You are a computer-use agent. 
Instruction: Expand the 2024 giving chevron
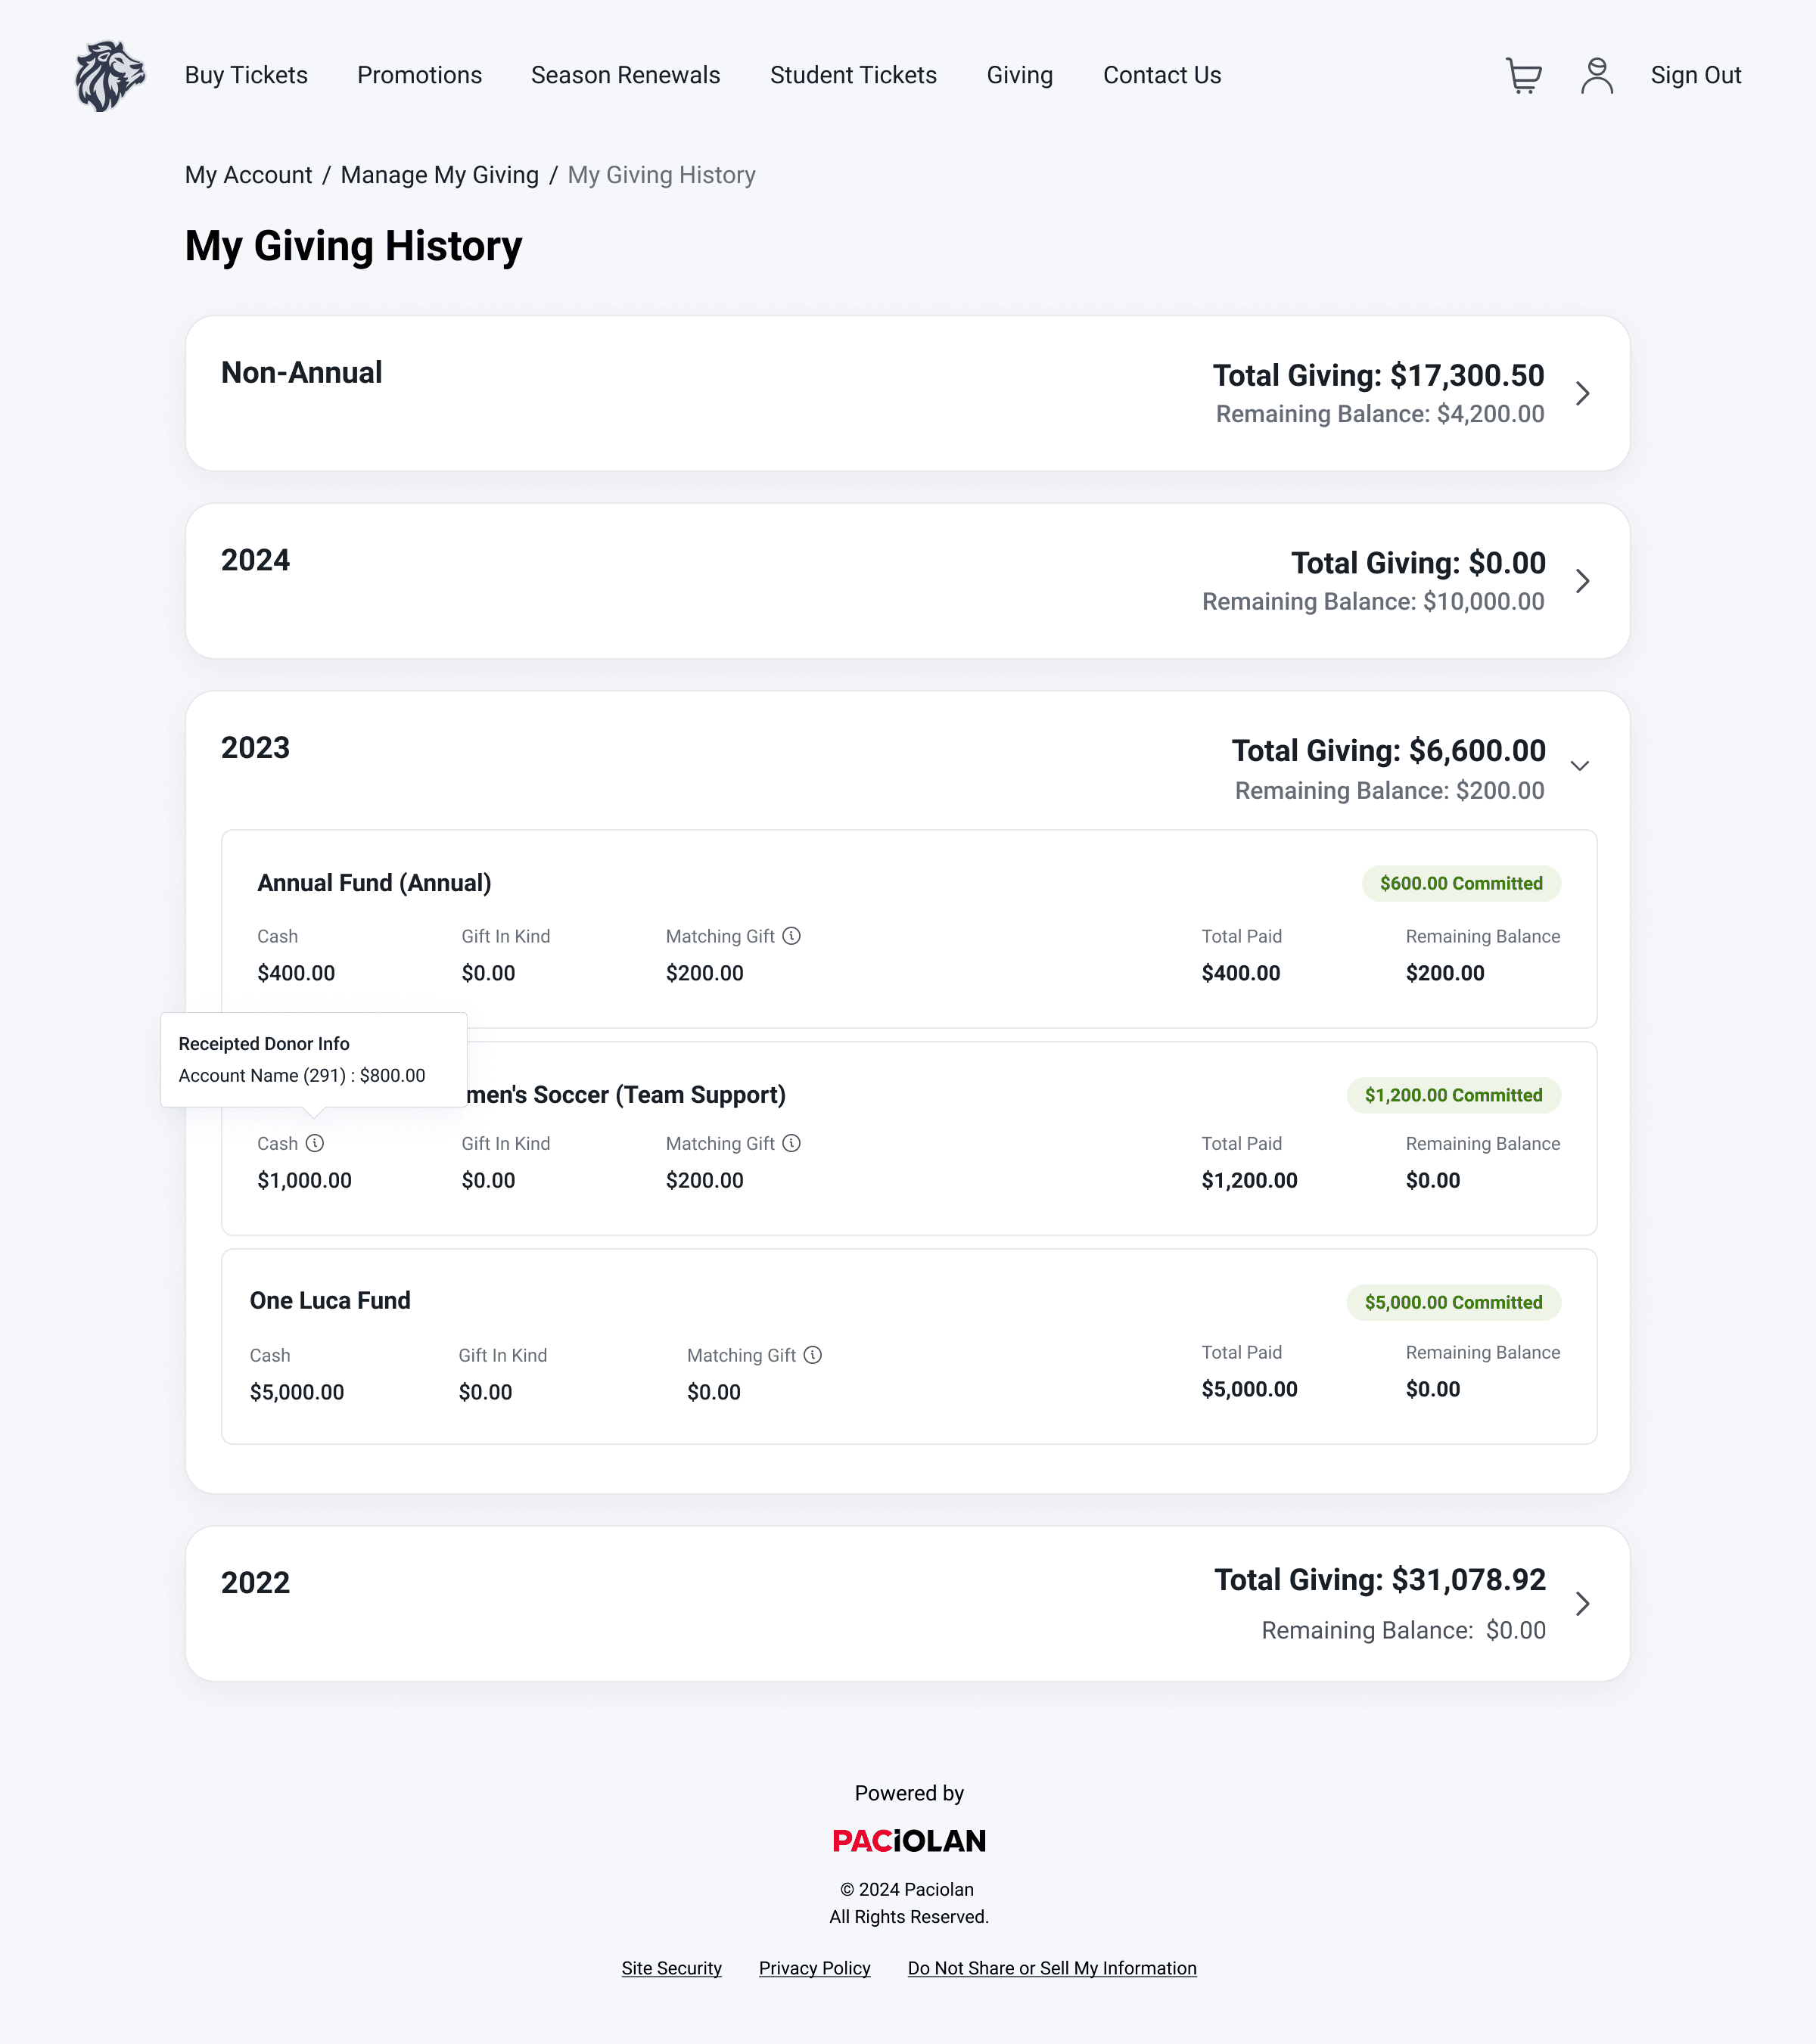1582,581
